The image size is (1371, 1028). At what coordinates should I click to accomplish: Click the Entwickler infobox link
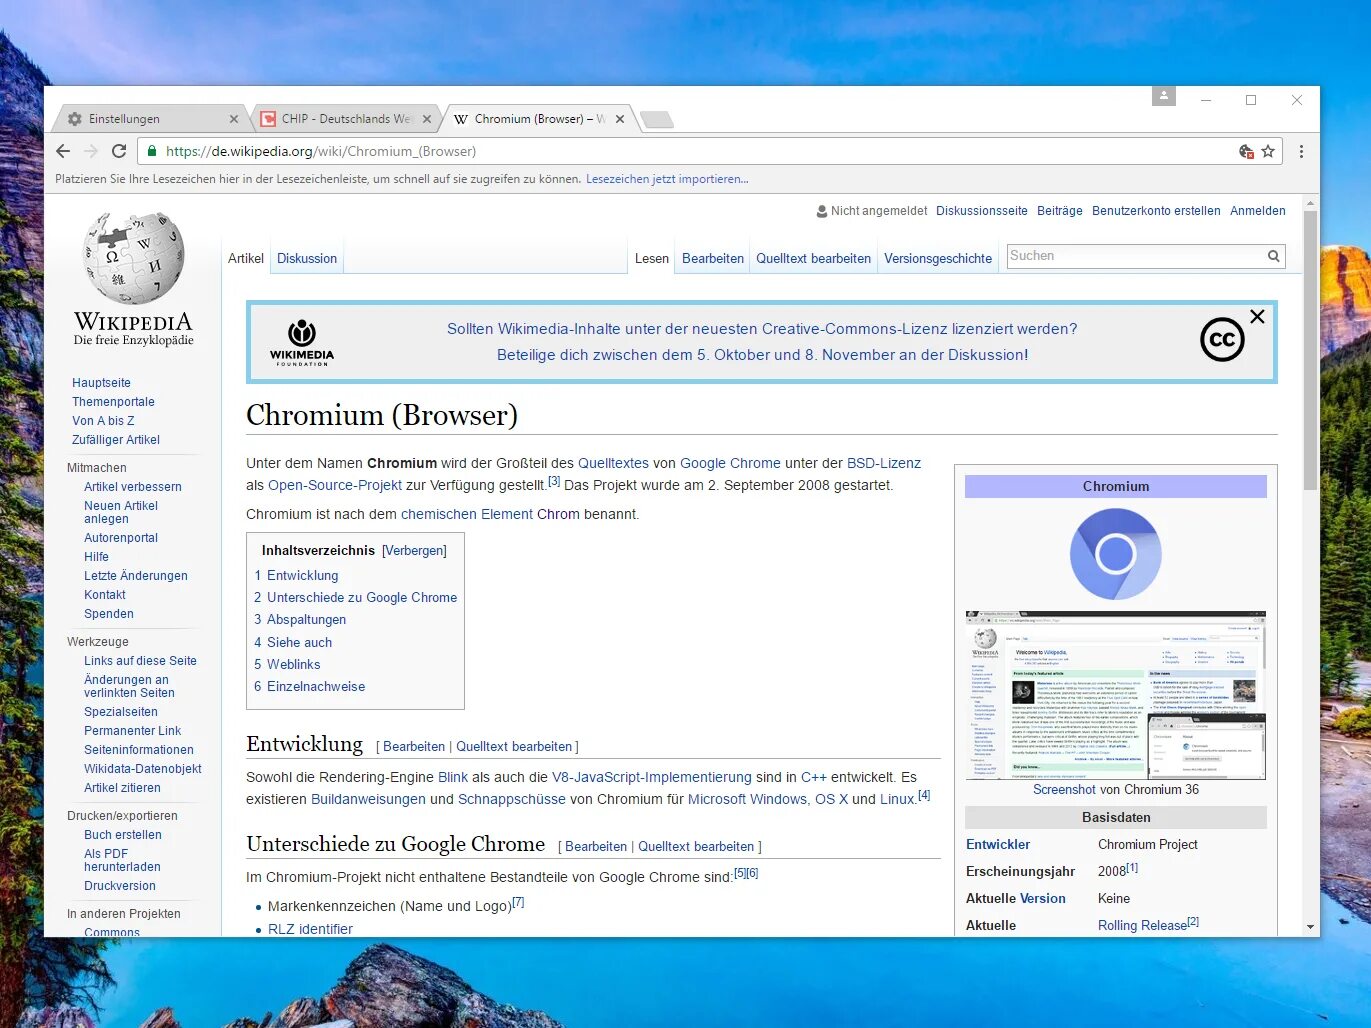[998, 845]
